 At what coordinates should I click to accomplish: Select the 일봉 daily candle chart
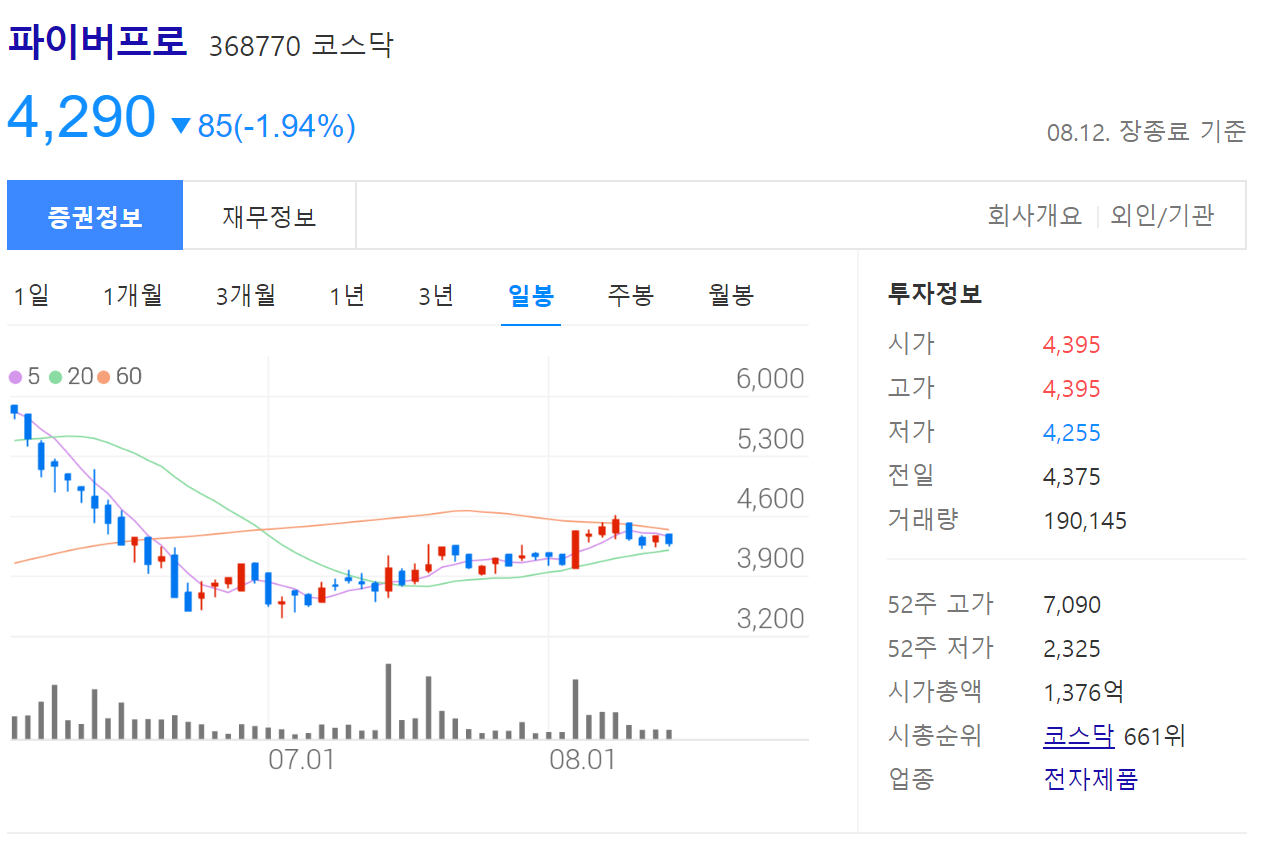[x=531, y=295]
